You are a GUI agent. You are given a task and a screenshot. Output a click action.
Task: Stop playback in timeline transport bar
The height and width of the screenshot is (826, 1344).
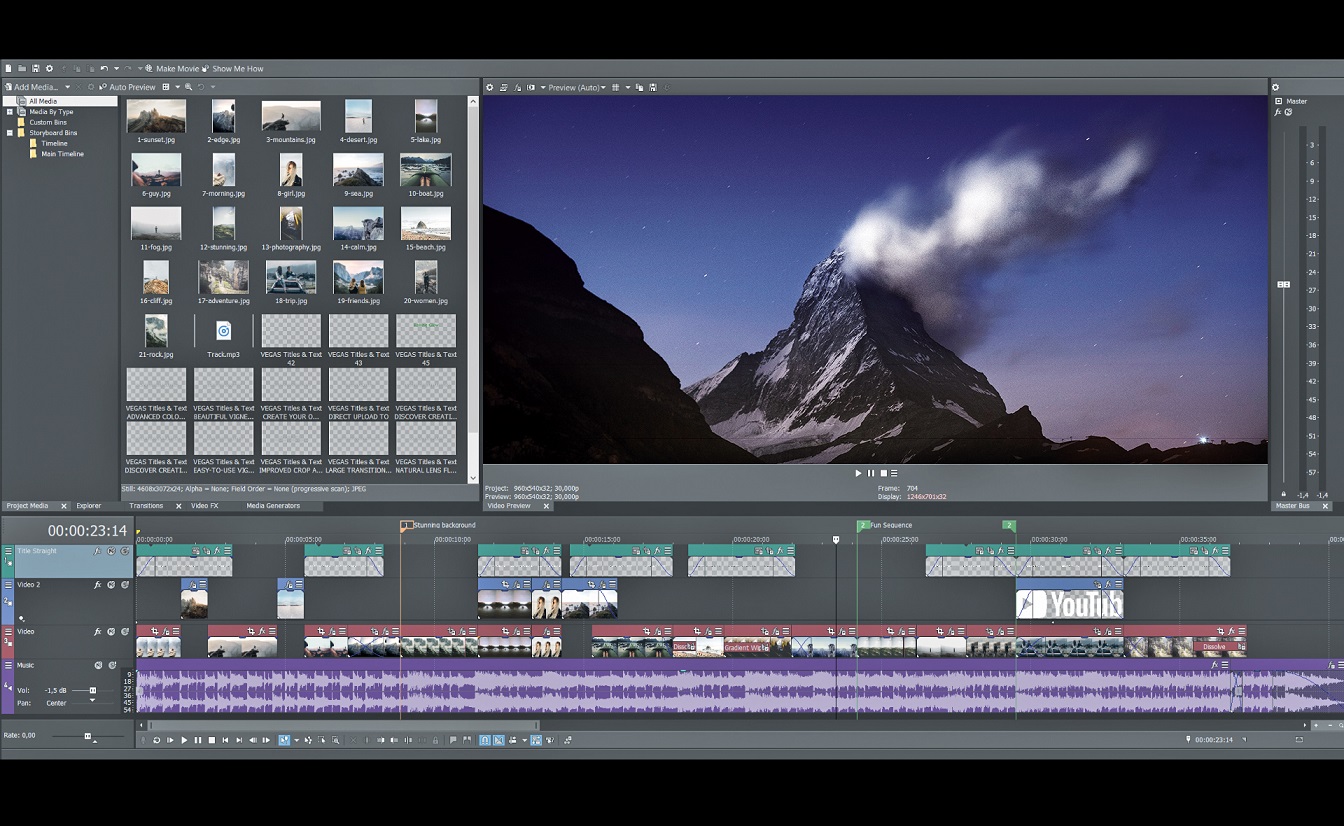point(211,740)
